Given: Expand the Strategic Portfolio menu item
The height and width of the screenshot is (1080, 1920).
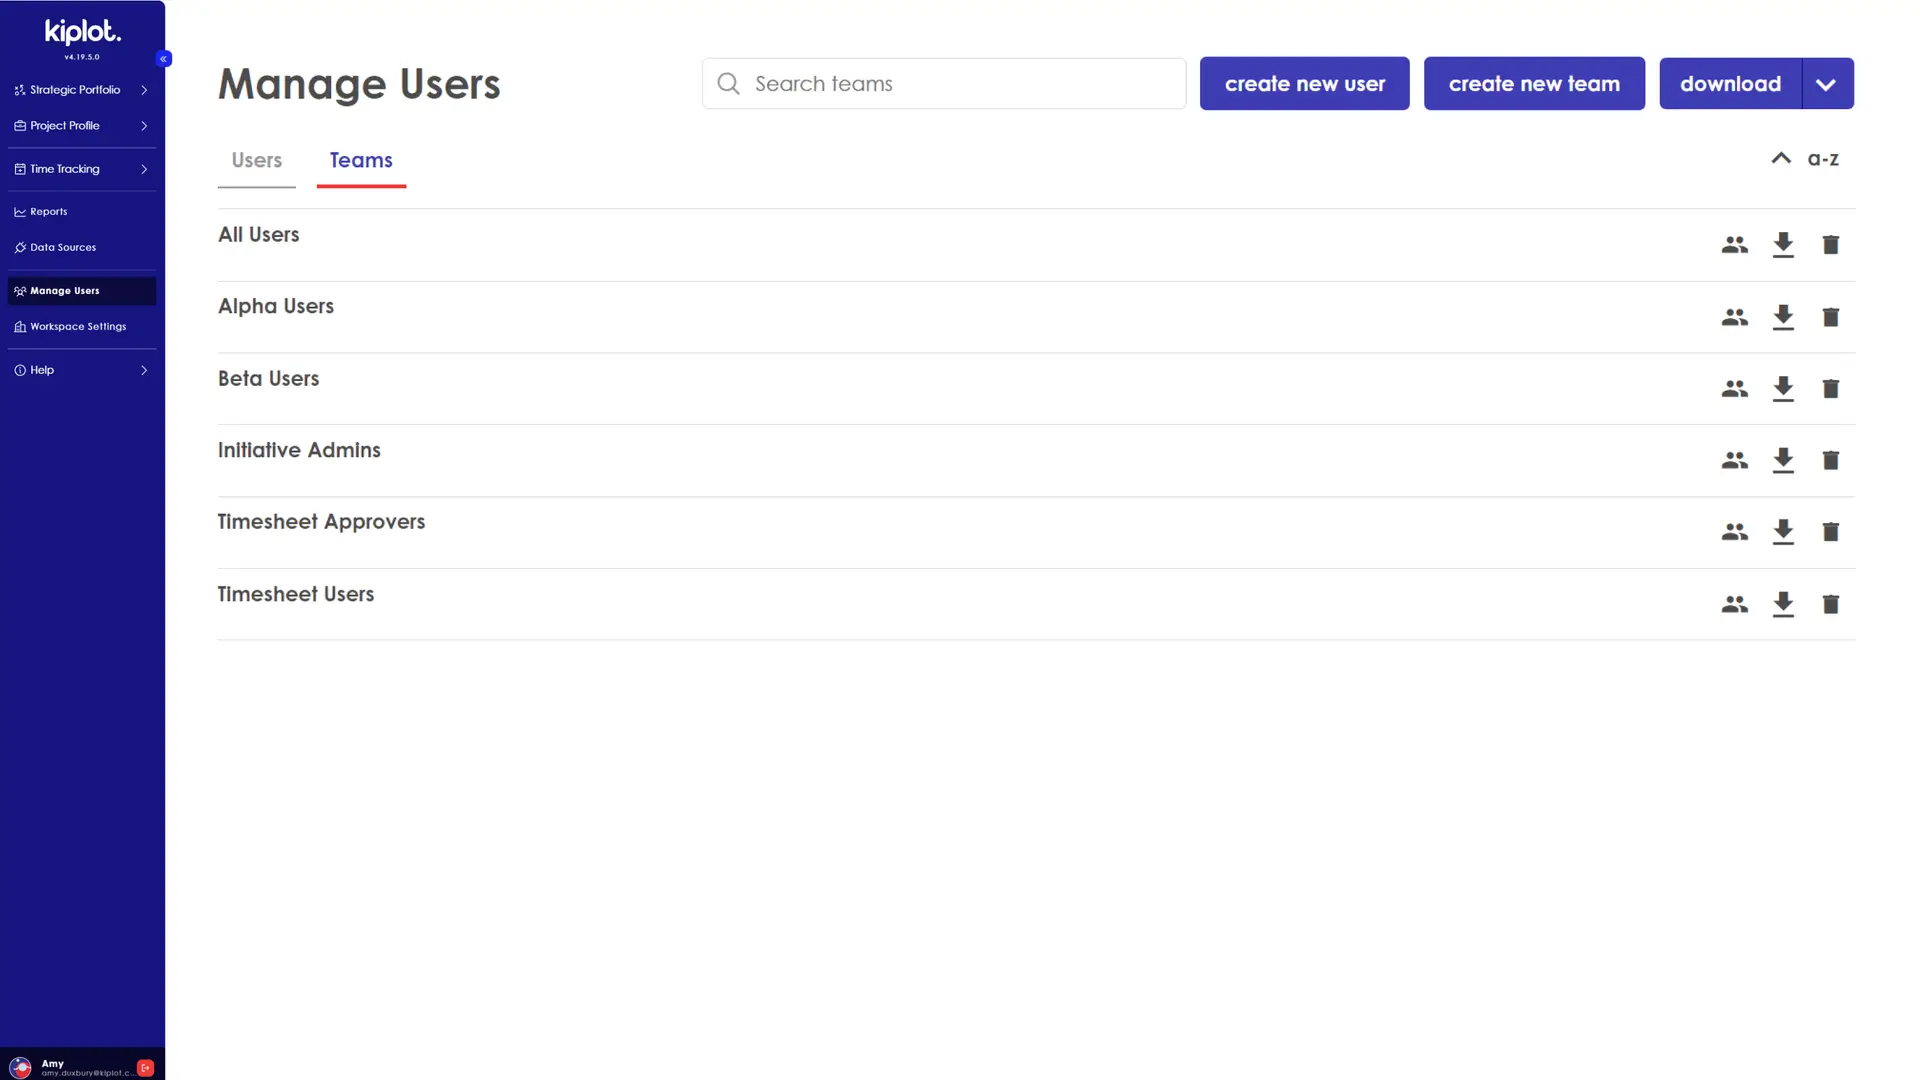Looking at the screenshot, I should pos(144,88).
